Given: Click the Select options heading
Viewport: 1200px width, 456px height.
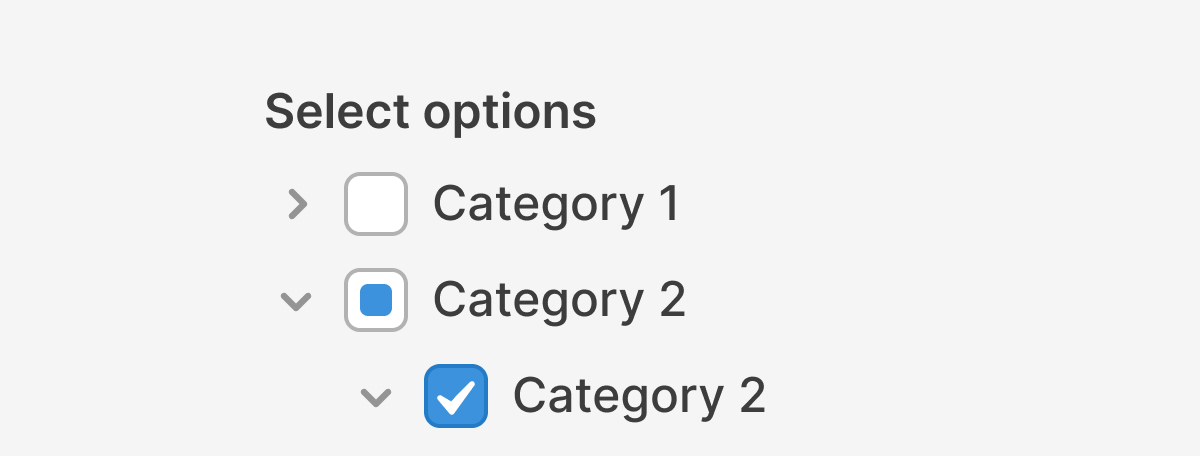Looking at the screenshot, I should pos(430,112).
